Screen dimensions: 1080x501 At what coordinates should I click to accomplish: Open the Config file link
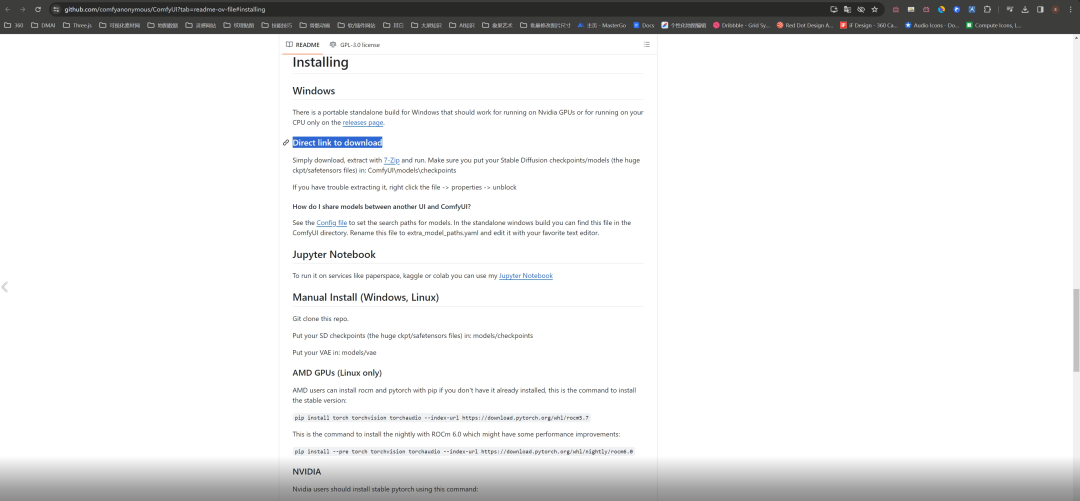pyautogui.click(x=331, y=223)
